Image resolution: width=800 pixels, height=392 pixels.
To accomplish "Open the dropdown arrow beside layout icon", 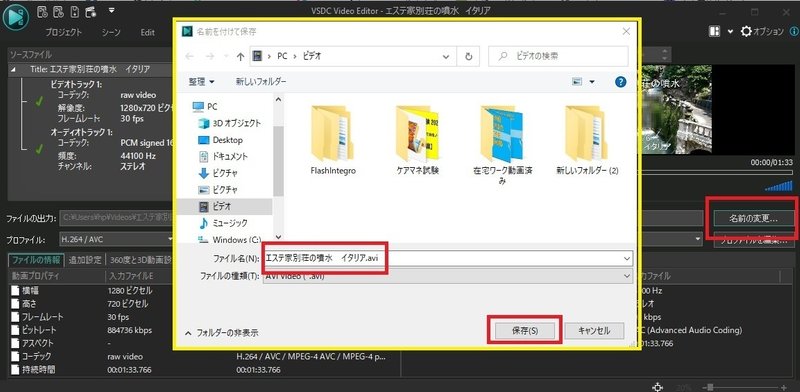I will [x=730, y=32].
